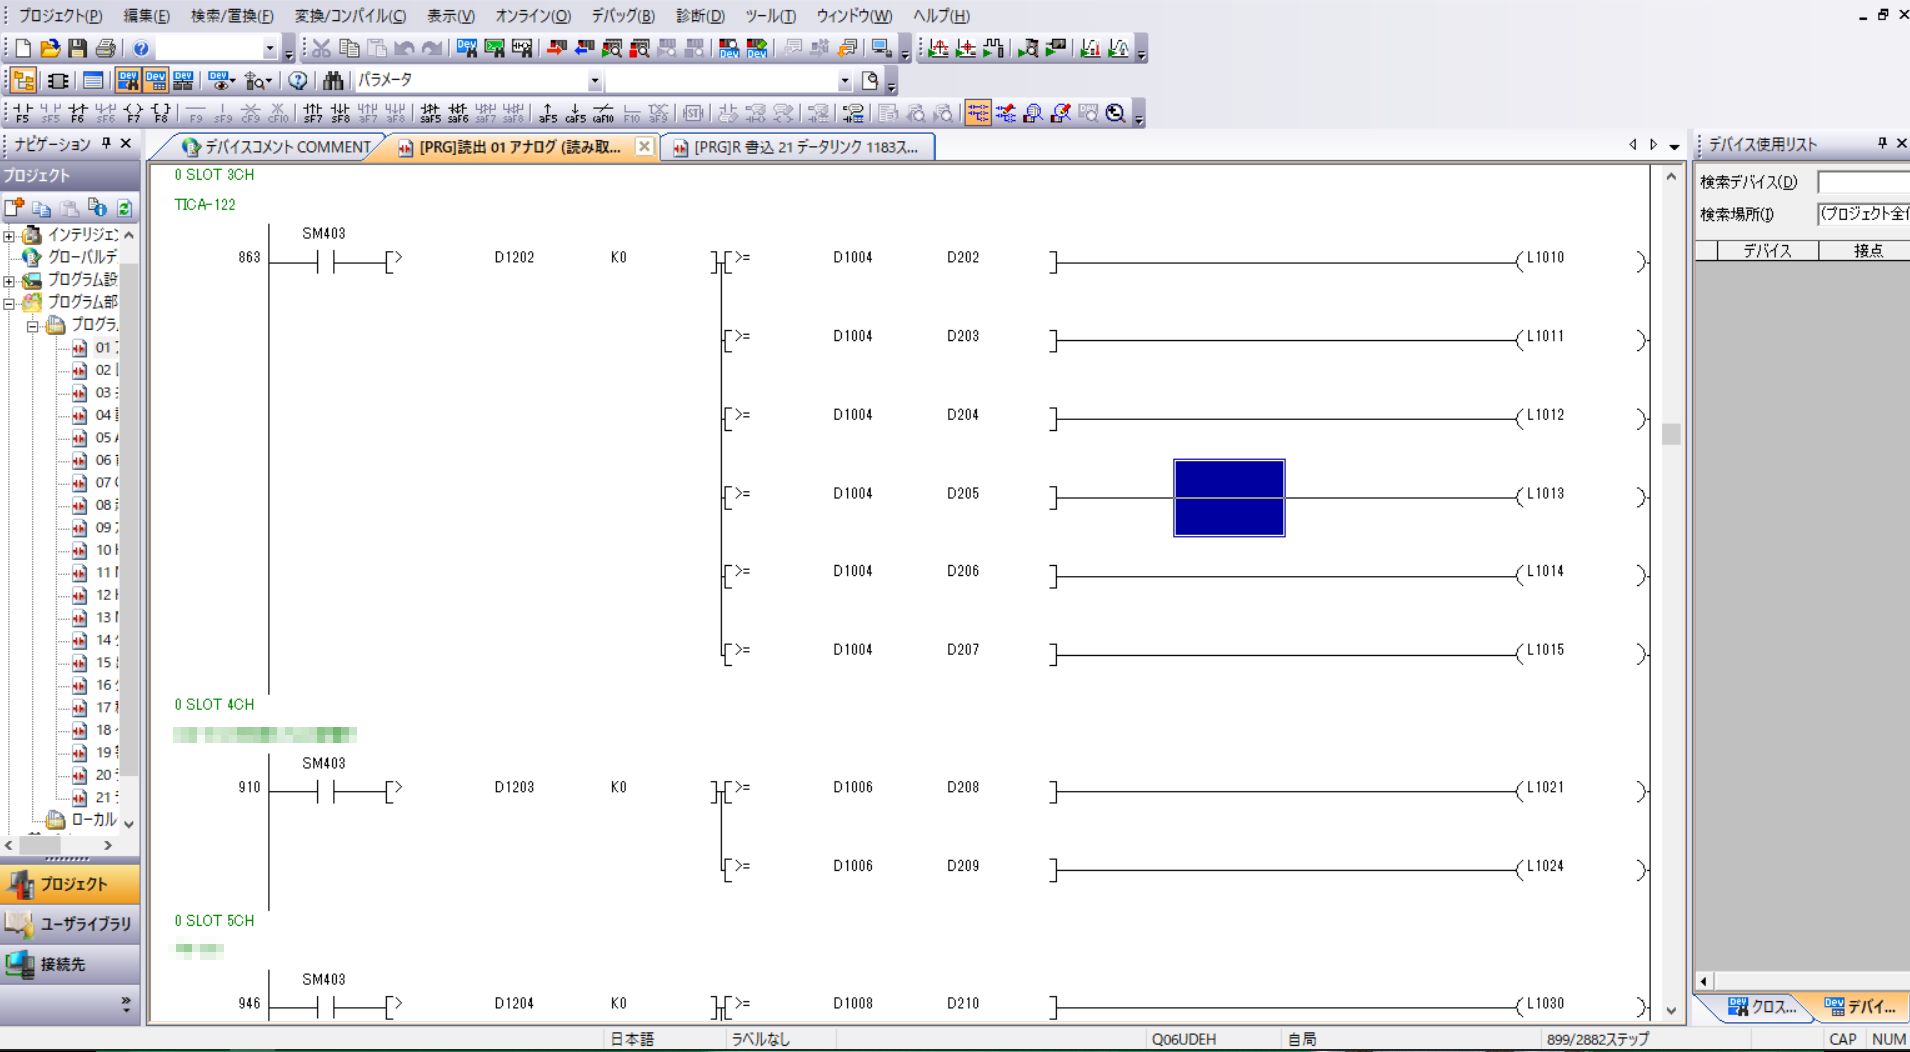
Task: Open the オンライン(O) menu
Action: point(533,16)
